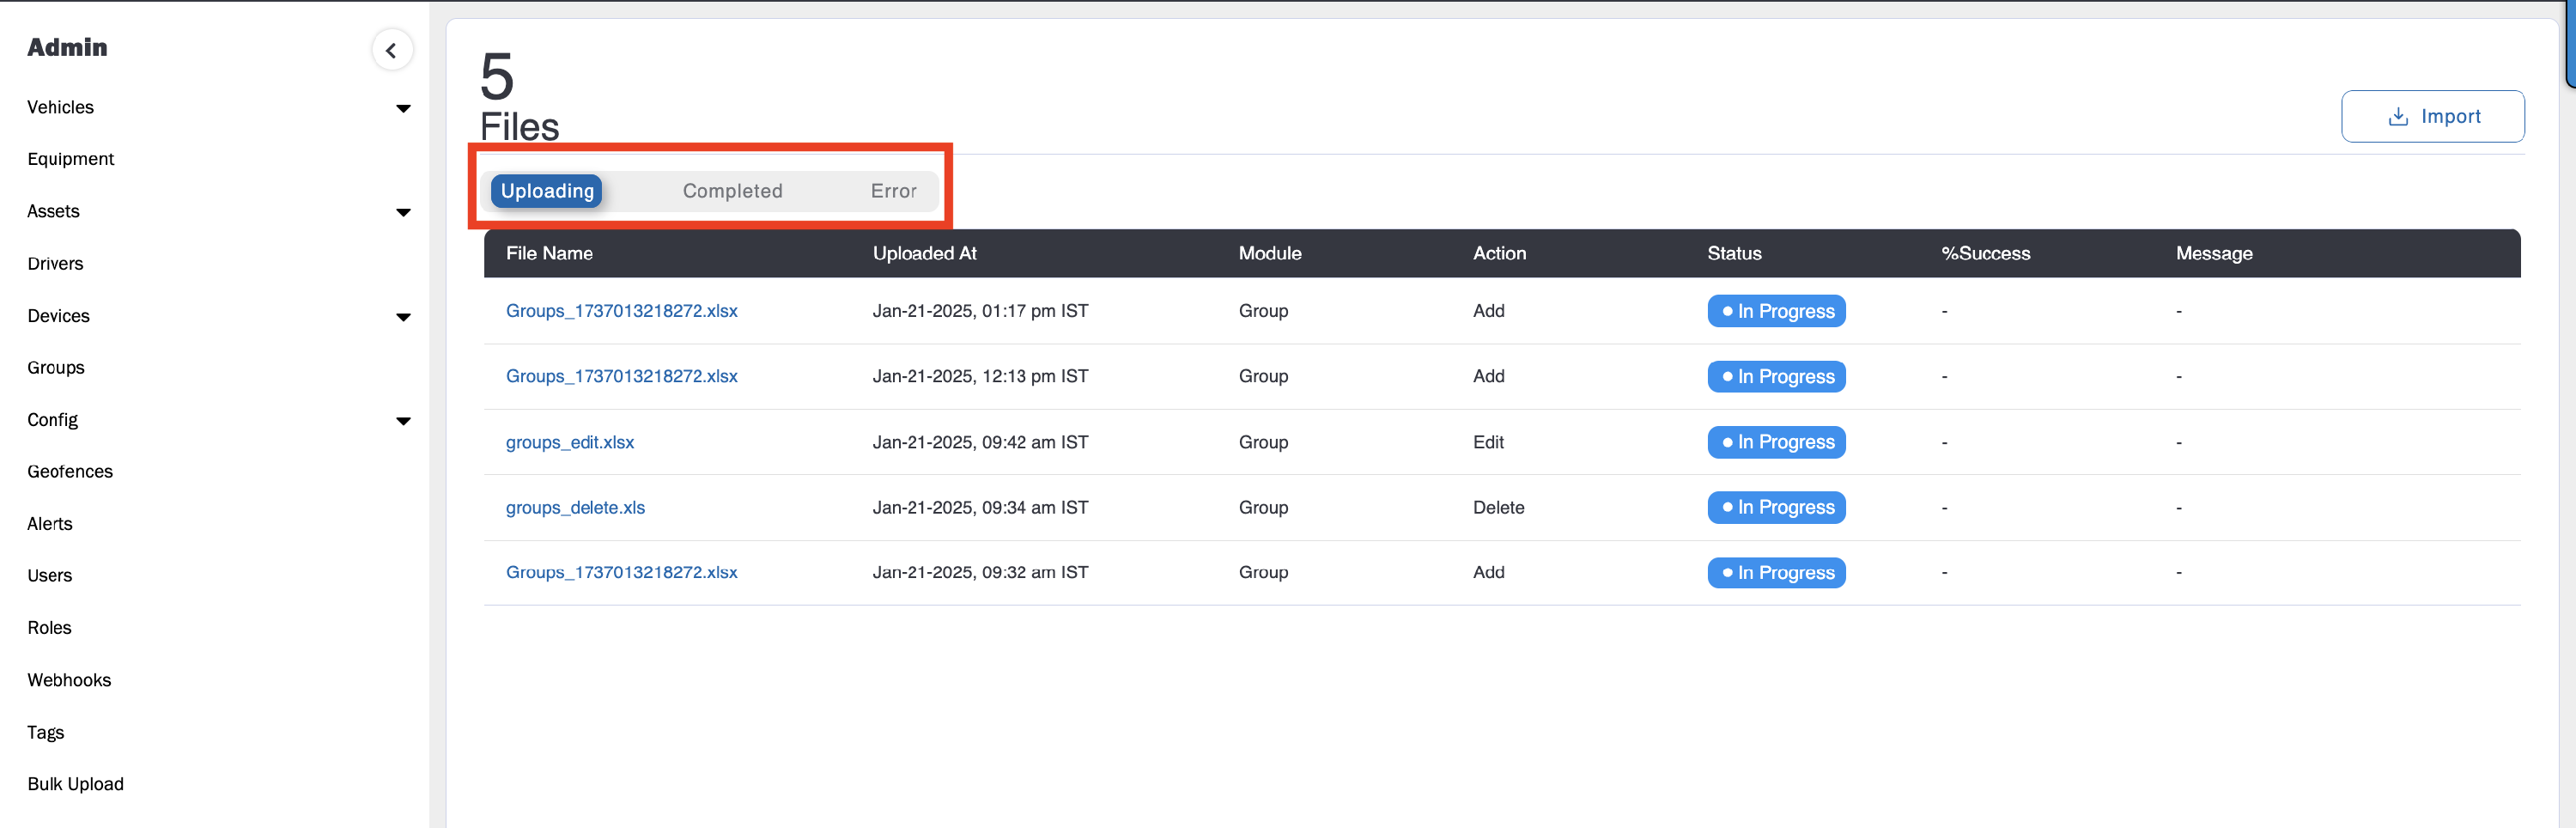Open the Alerts section
The height and width of the screenshot is (828, 2576).
50,524
